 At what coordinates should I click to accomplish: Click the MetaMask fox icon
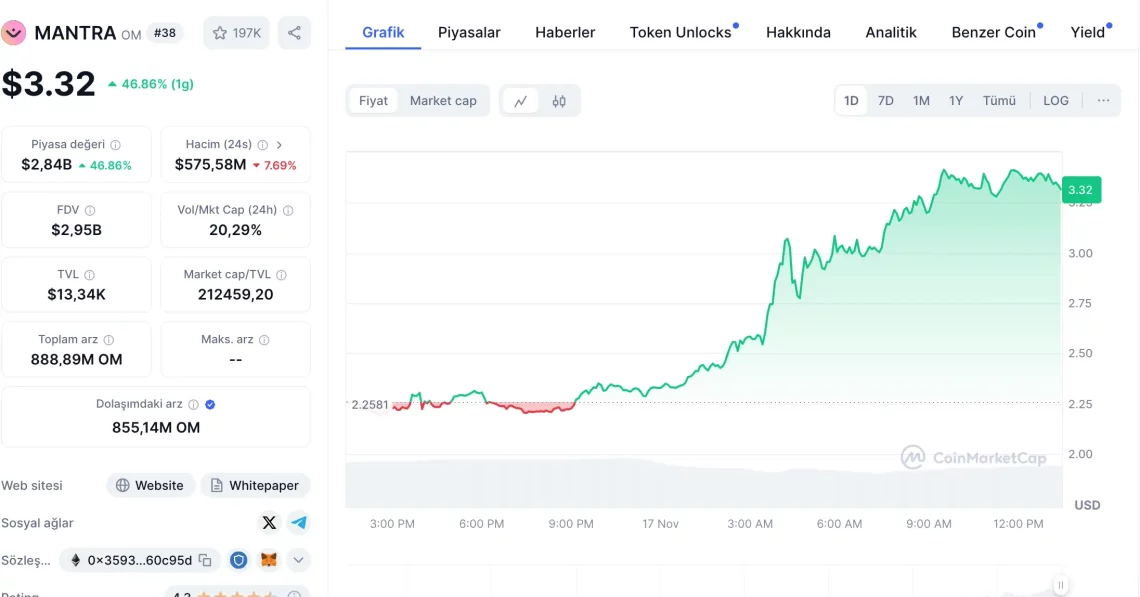[268, 560]
